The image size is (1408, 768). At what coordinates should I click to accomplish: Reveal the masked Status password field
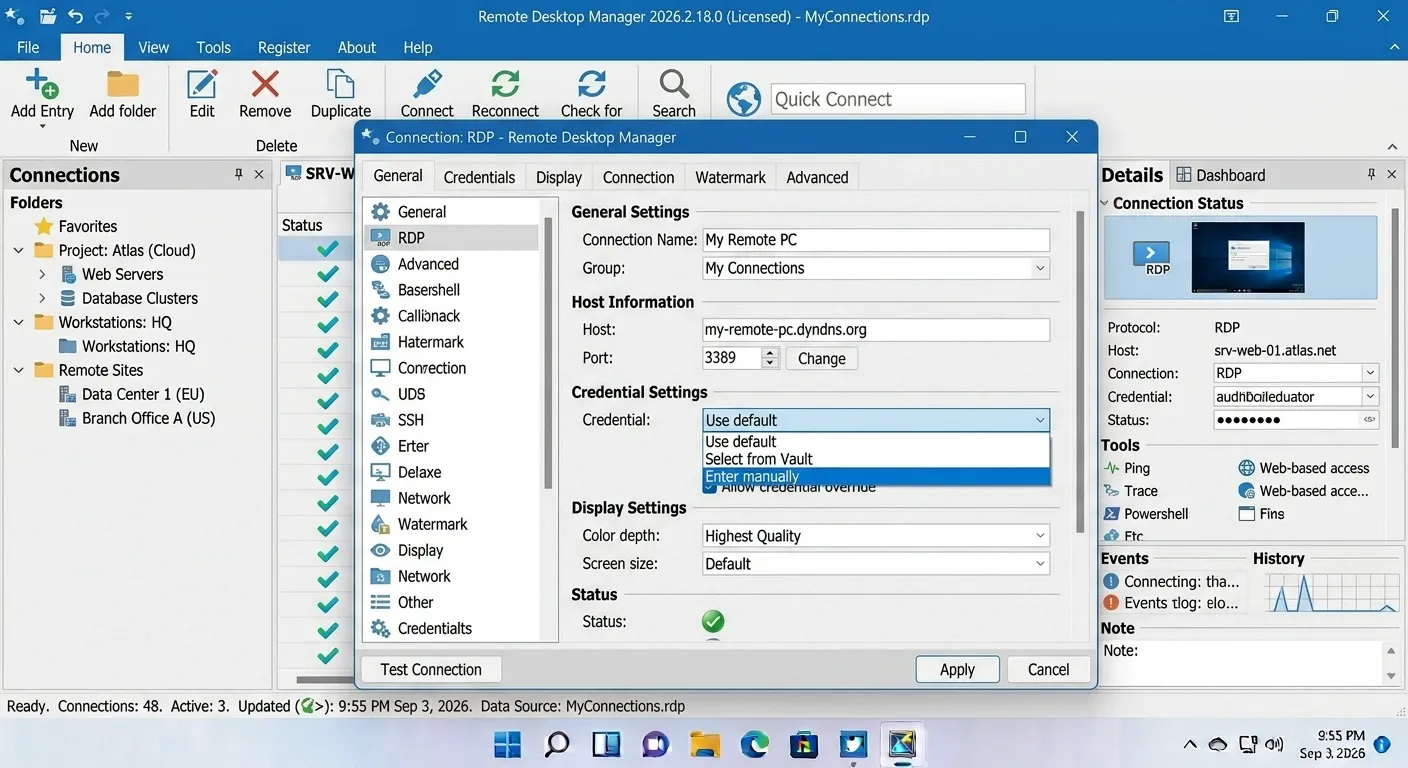pyautogui.click(x=1370, y=420)
